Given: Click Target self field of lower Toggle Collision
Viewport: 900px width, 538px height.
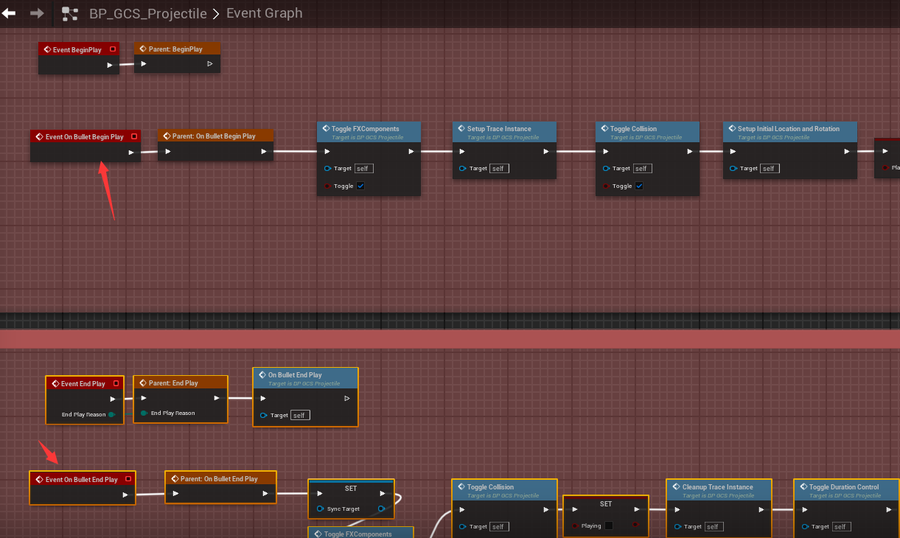Looking at the screenshot, I should [499, 527].
